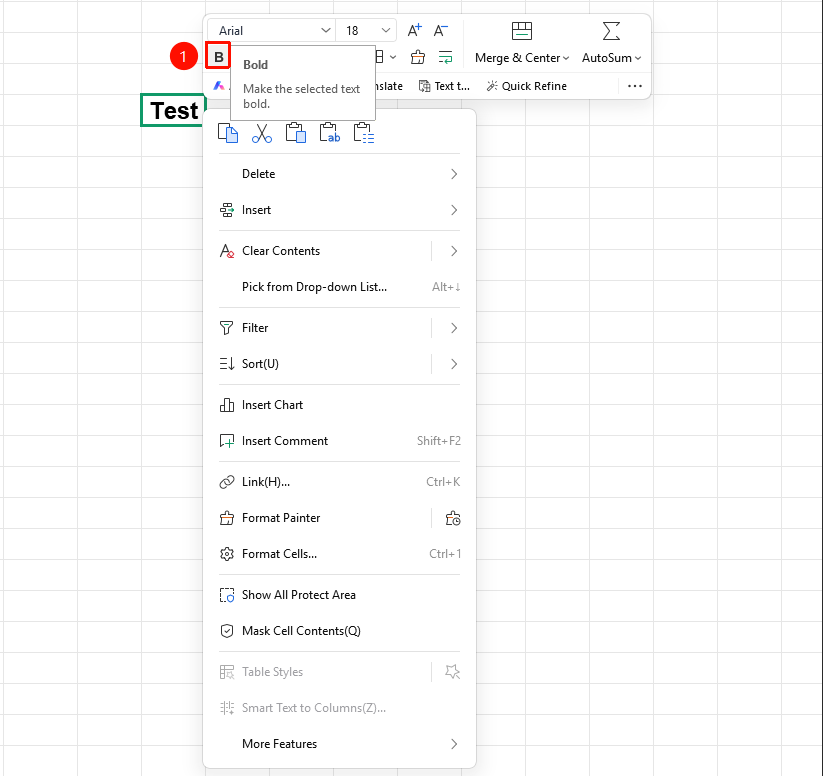This screenshot has height=776, width=823.
Task: Click the continuous Format Painter icon beside Format Painter
Action: (x=452, y=518)
